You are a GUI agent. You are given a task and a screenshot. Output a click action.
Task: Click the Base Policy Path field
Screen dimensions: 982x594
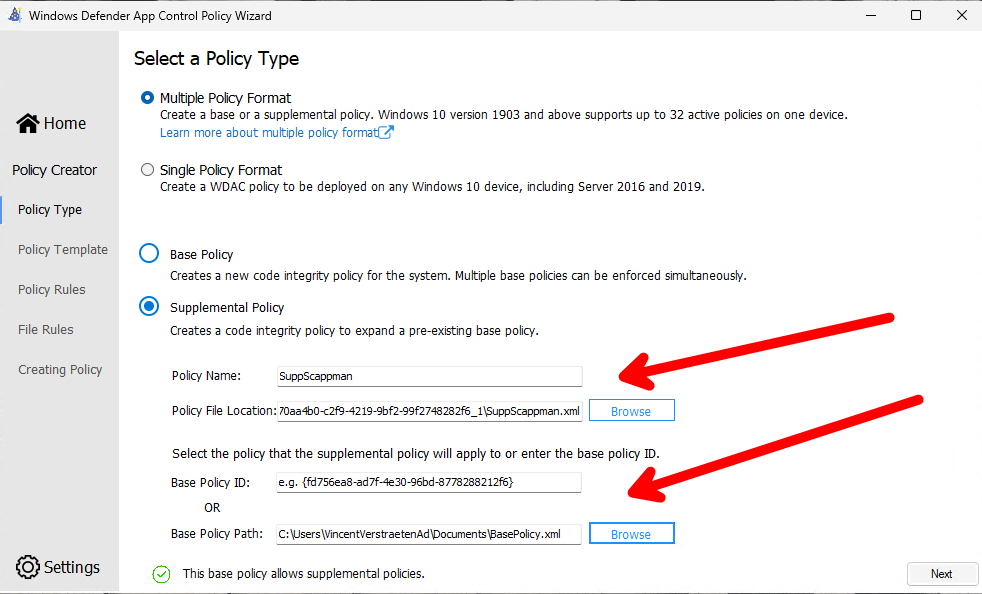click(429, 534)
